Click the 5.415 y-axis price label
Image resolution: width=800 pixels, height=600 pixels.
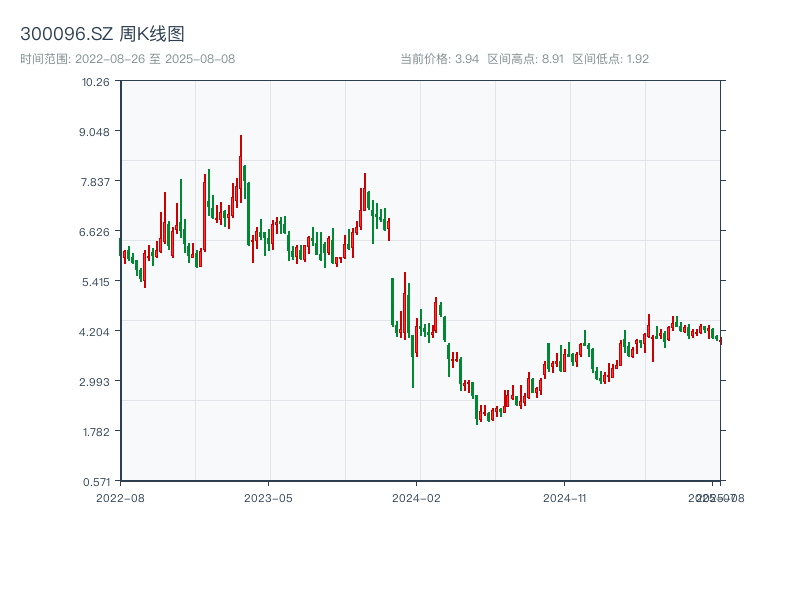96,282
